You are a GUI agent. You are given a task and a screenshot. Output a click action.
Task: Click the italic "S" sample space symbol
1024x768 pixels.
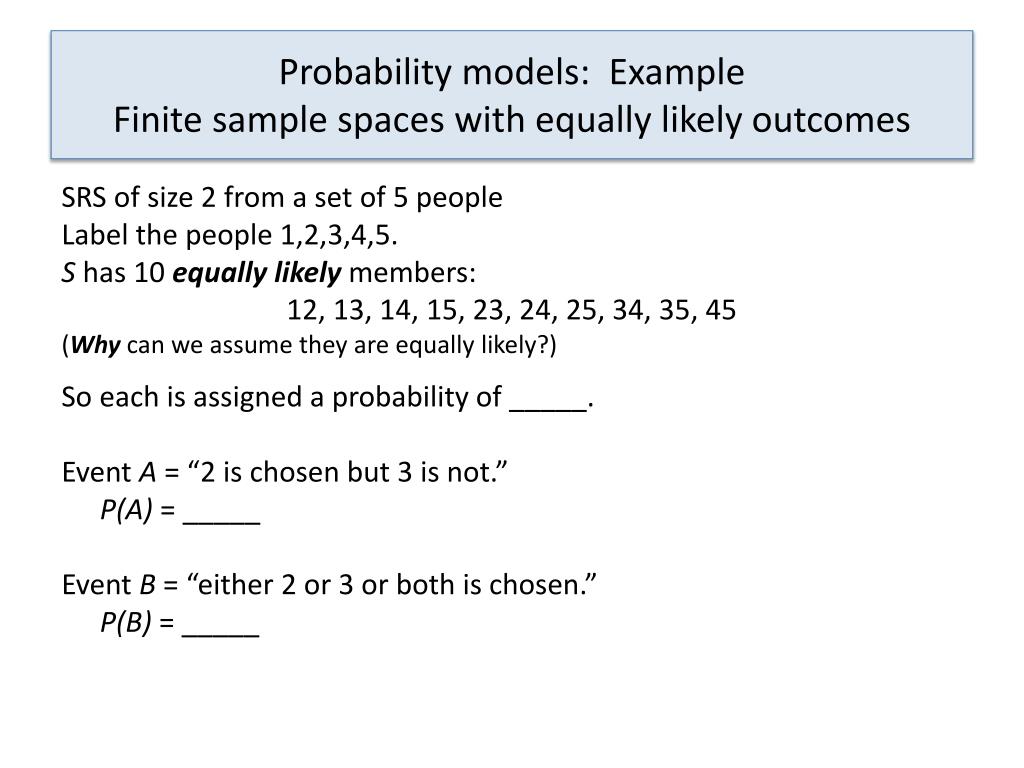coord(68,273)
